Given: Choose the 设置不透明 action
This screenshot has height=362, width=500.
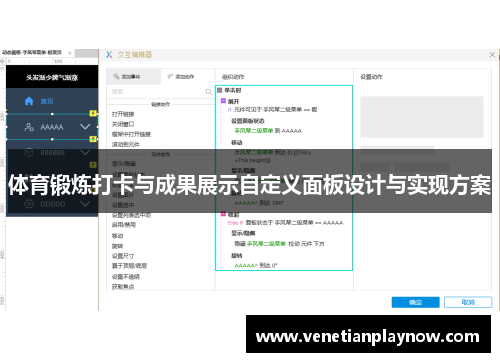Looking at the screenshot, I should coord(126,277).
